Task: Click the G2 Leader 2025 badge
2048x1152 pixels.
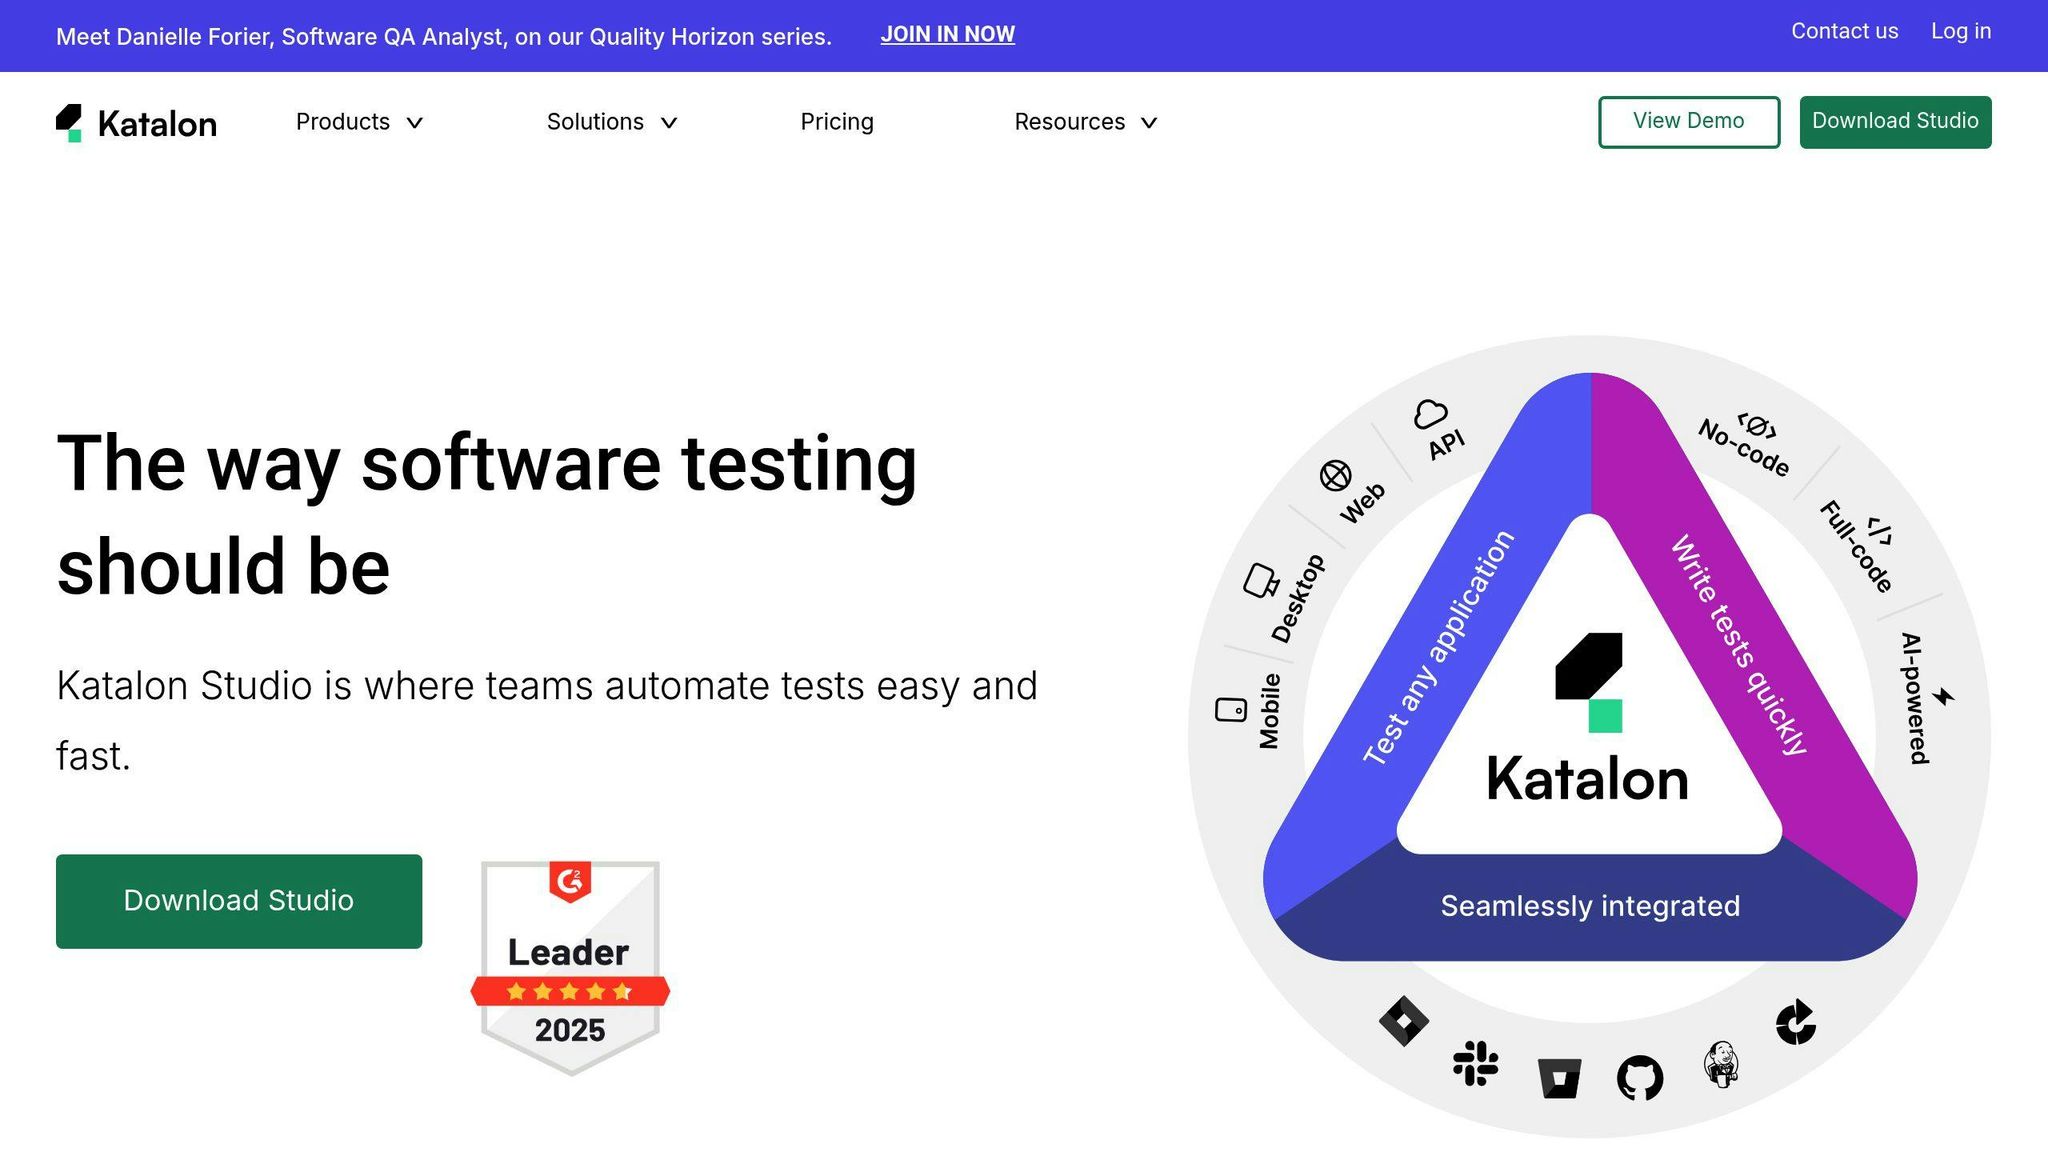Action: (x=570, y=967)
